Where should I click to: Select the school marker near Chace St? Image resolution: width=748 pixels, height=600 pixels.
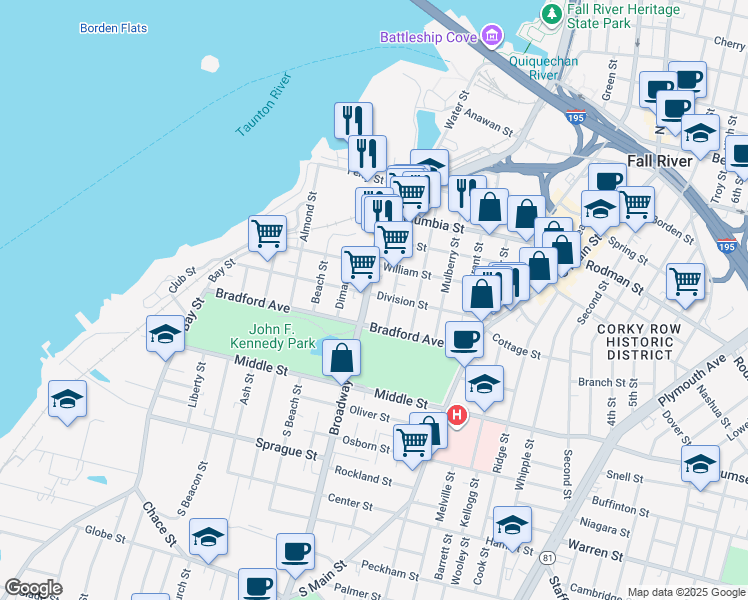(208, 537)
